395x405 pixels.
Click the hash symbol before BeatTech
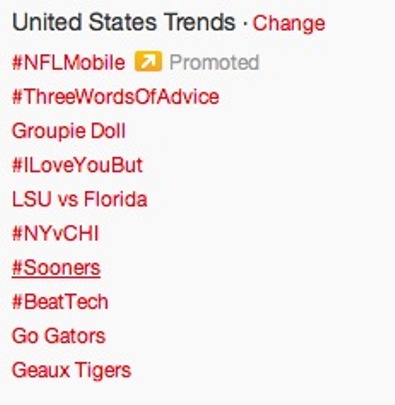17,302
